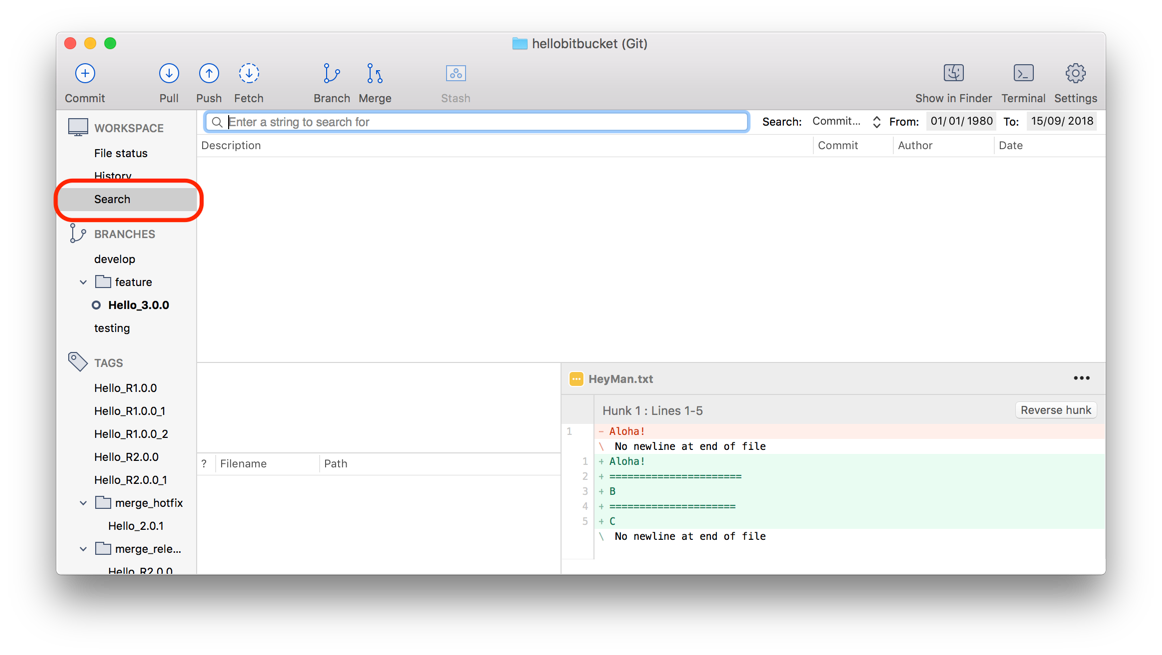Click the Commit toolbar icon

click(x=85, y=73)
